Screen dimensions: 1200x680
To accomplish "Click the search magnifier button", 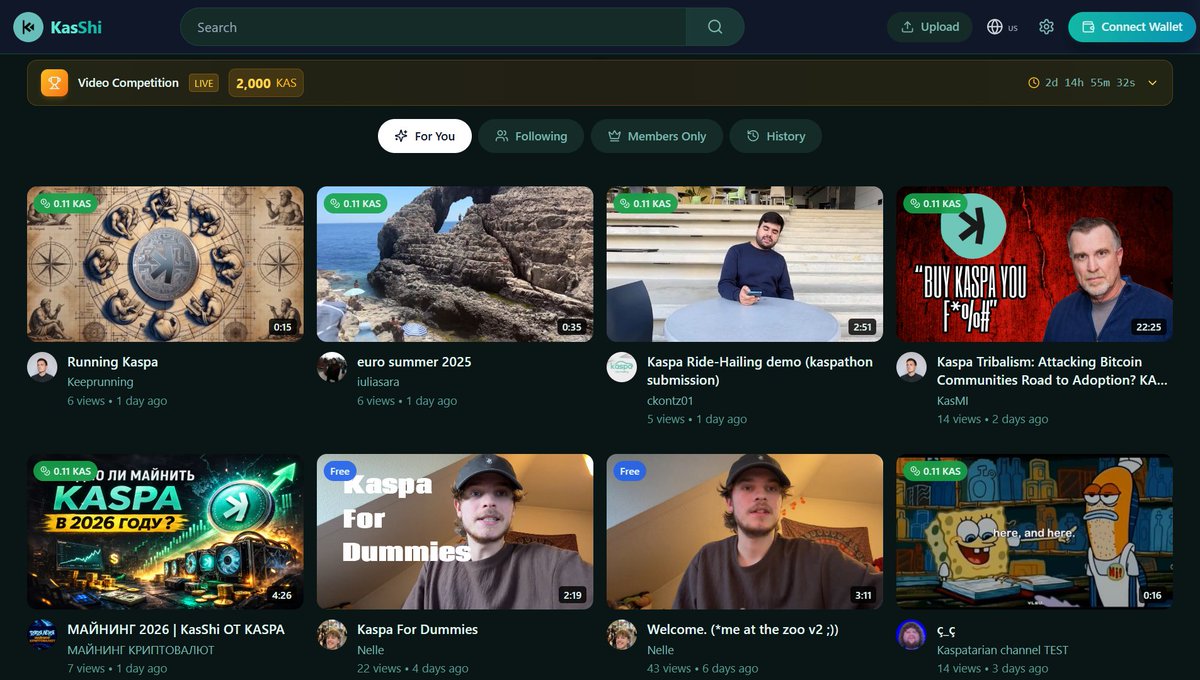I will (x=715, y=27).
